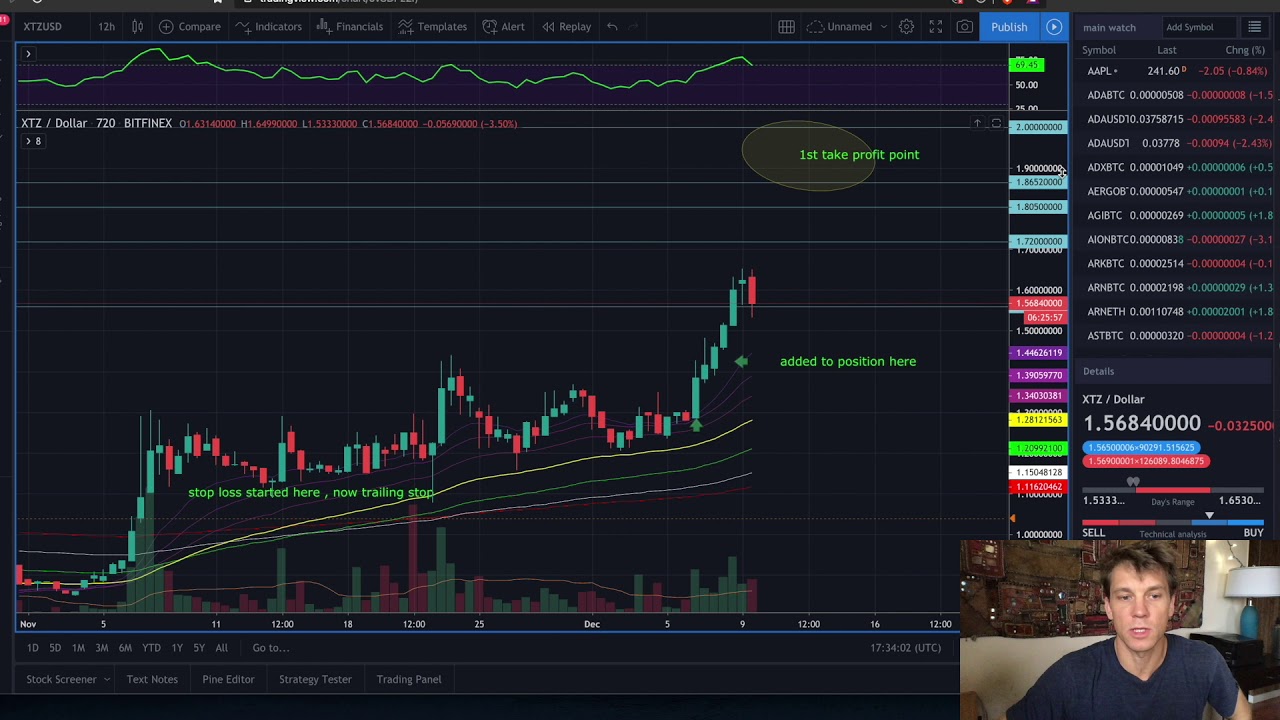Open the indicator Templates menu
1280x720 pixels.
pos(432,27)
